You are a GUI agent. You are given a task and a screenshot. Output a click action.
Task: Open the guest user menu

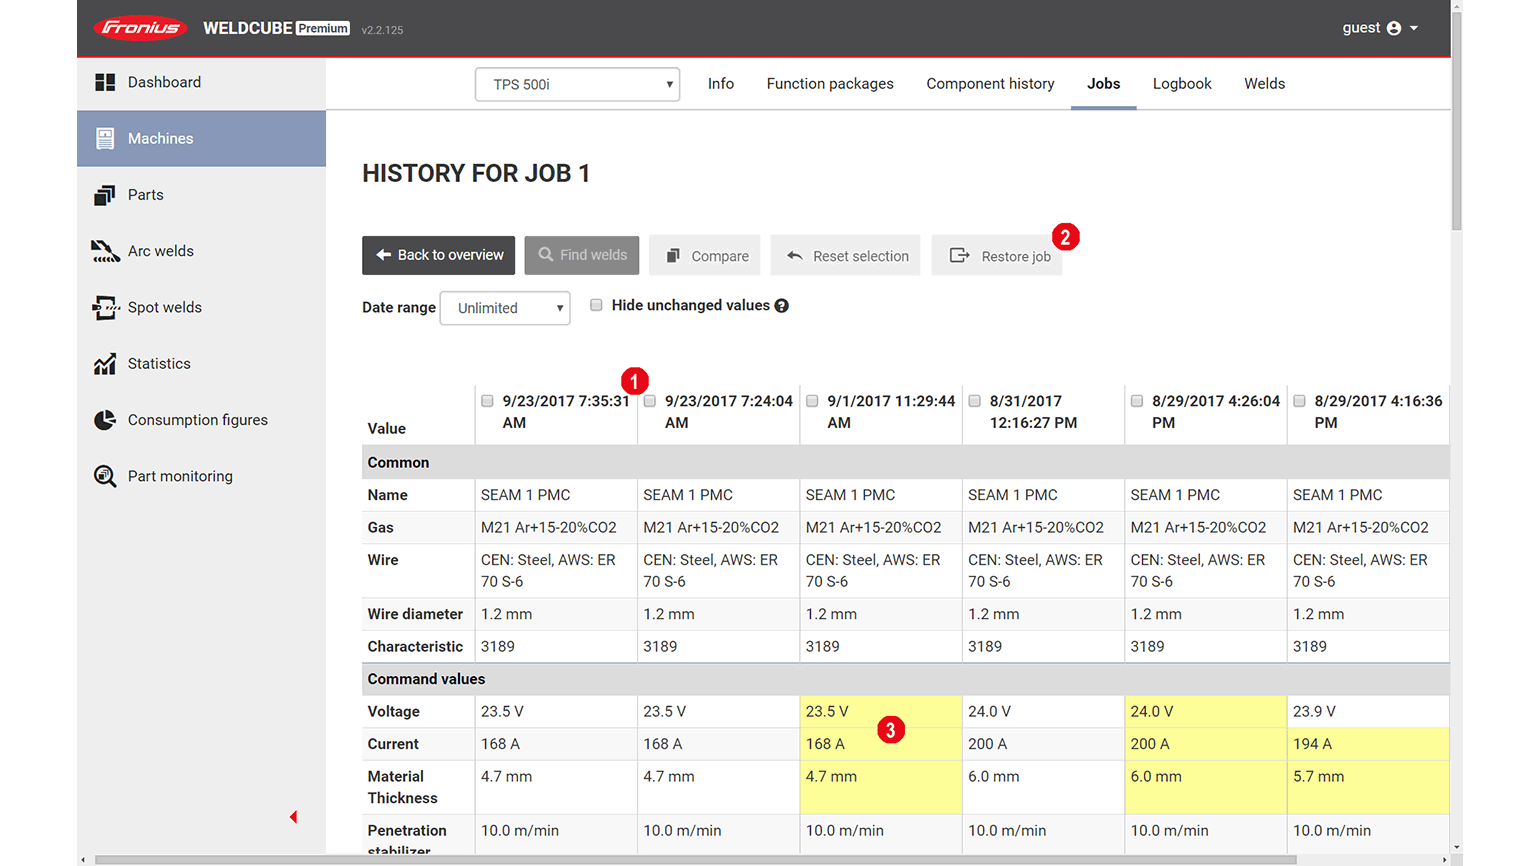coord(1380,28)
